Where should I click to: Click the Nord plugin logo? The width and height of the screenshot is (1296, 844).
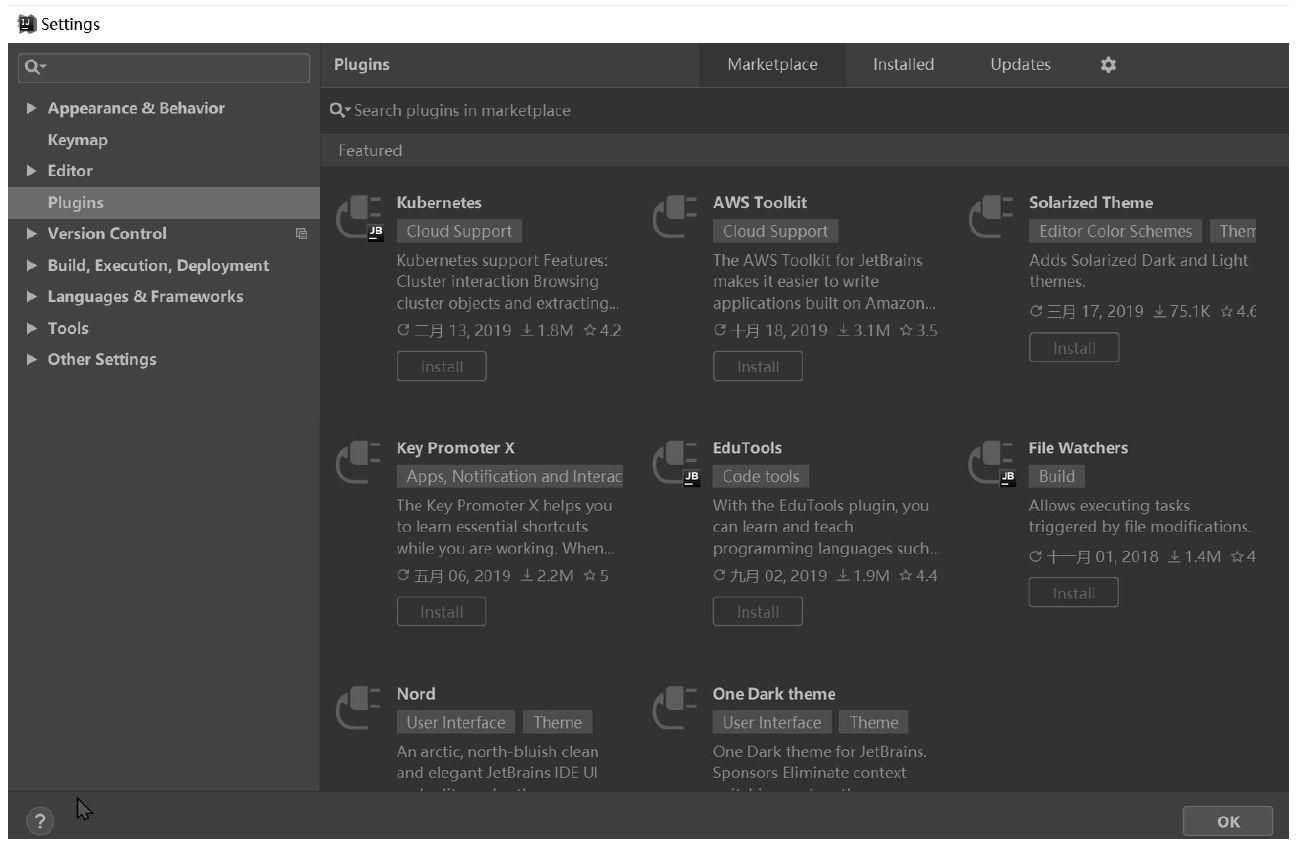pyautogui.click(x=362, y=703)
